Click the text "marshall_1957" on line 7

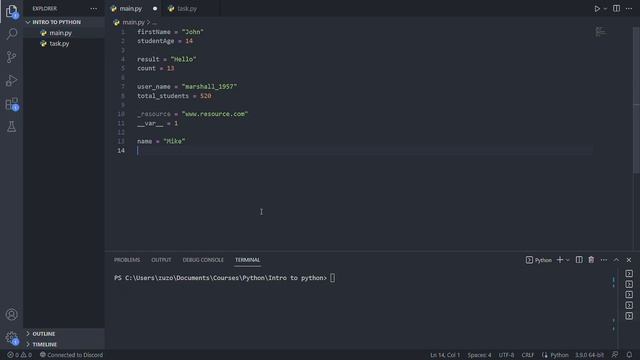(209, 87)
